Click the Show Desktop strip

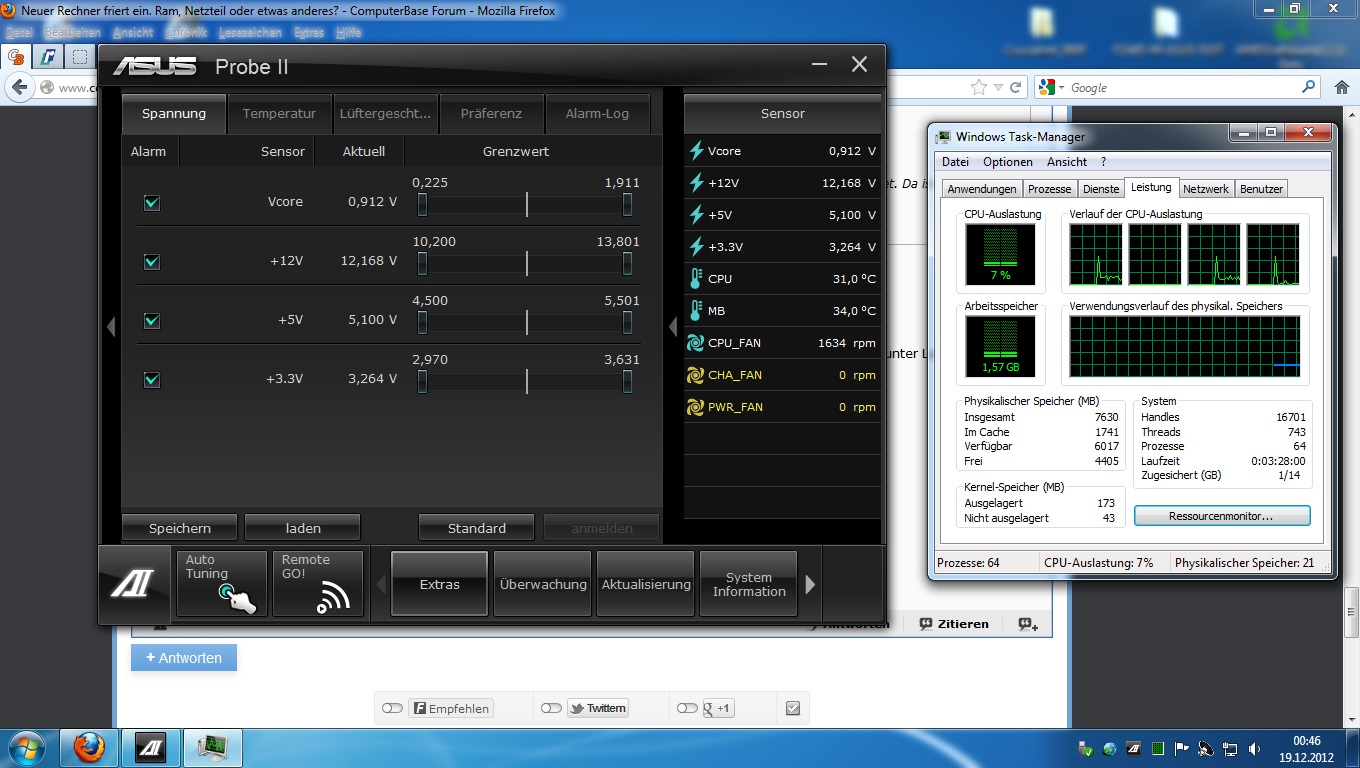[1354, 748]
